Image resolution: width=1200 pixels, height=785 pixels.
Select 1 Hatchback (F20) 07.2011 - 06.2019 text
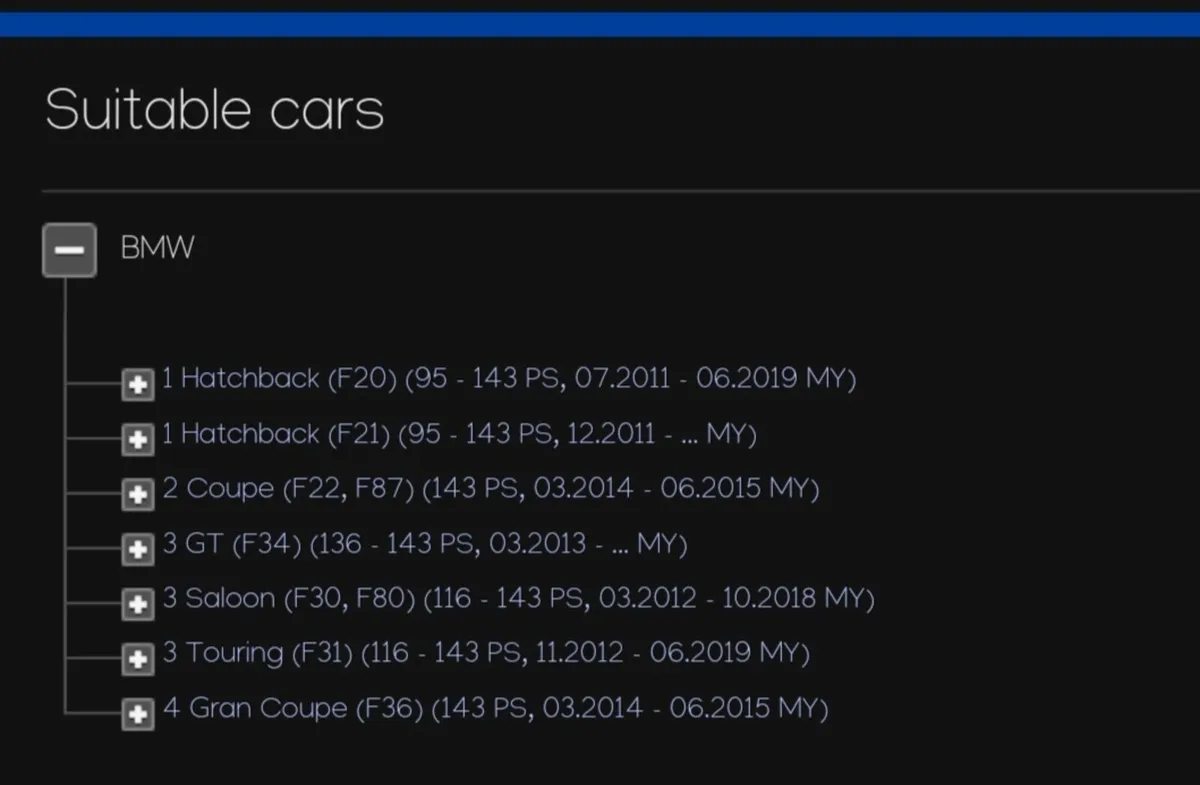click(508, 379)
